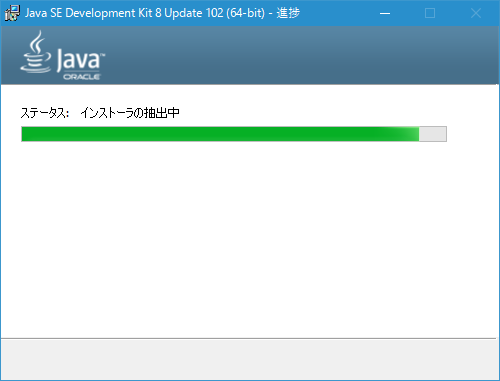Click the 'ステータス:' label
The image size is (500, 381).
45,113
